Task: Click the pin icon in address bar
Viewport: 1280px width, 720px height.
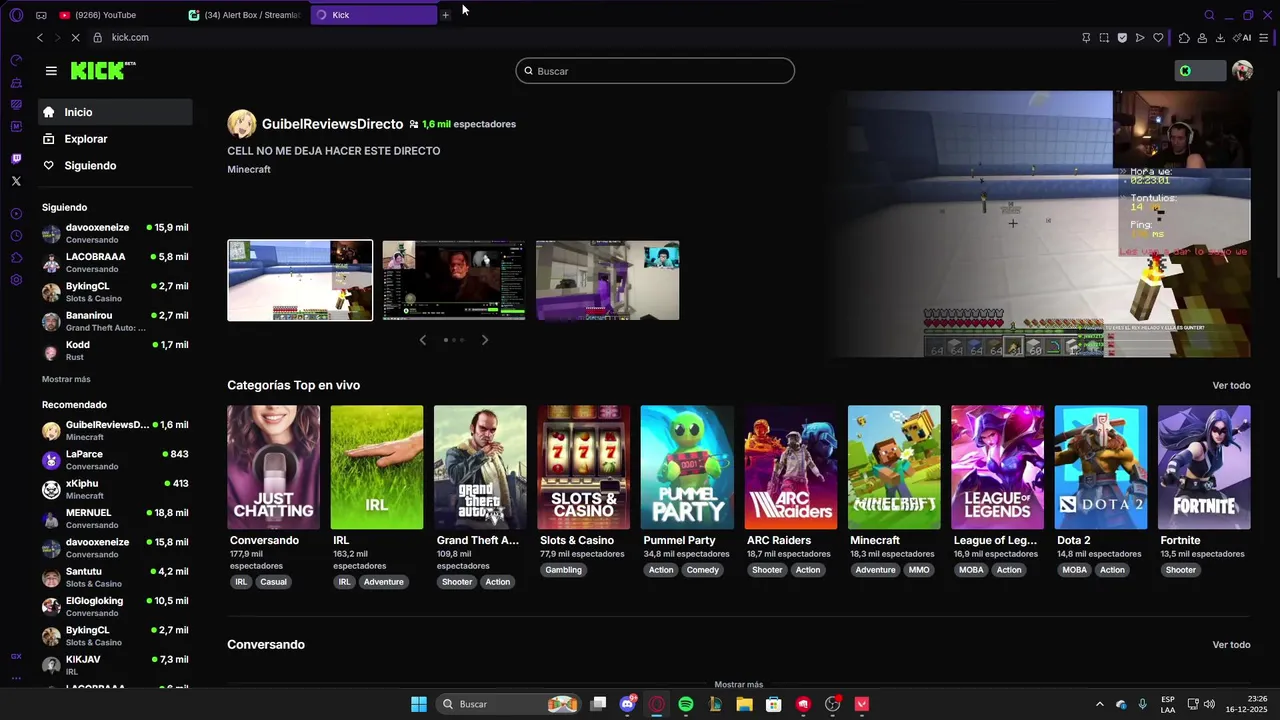Action: 1086,38
